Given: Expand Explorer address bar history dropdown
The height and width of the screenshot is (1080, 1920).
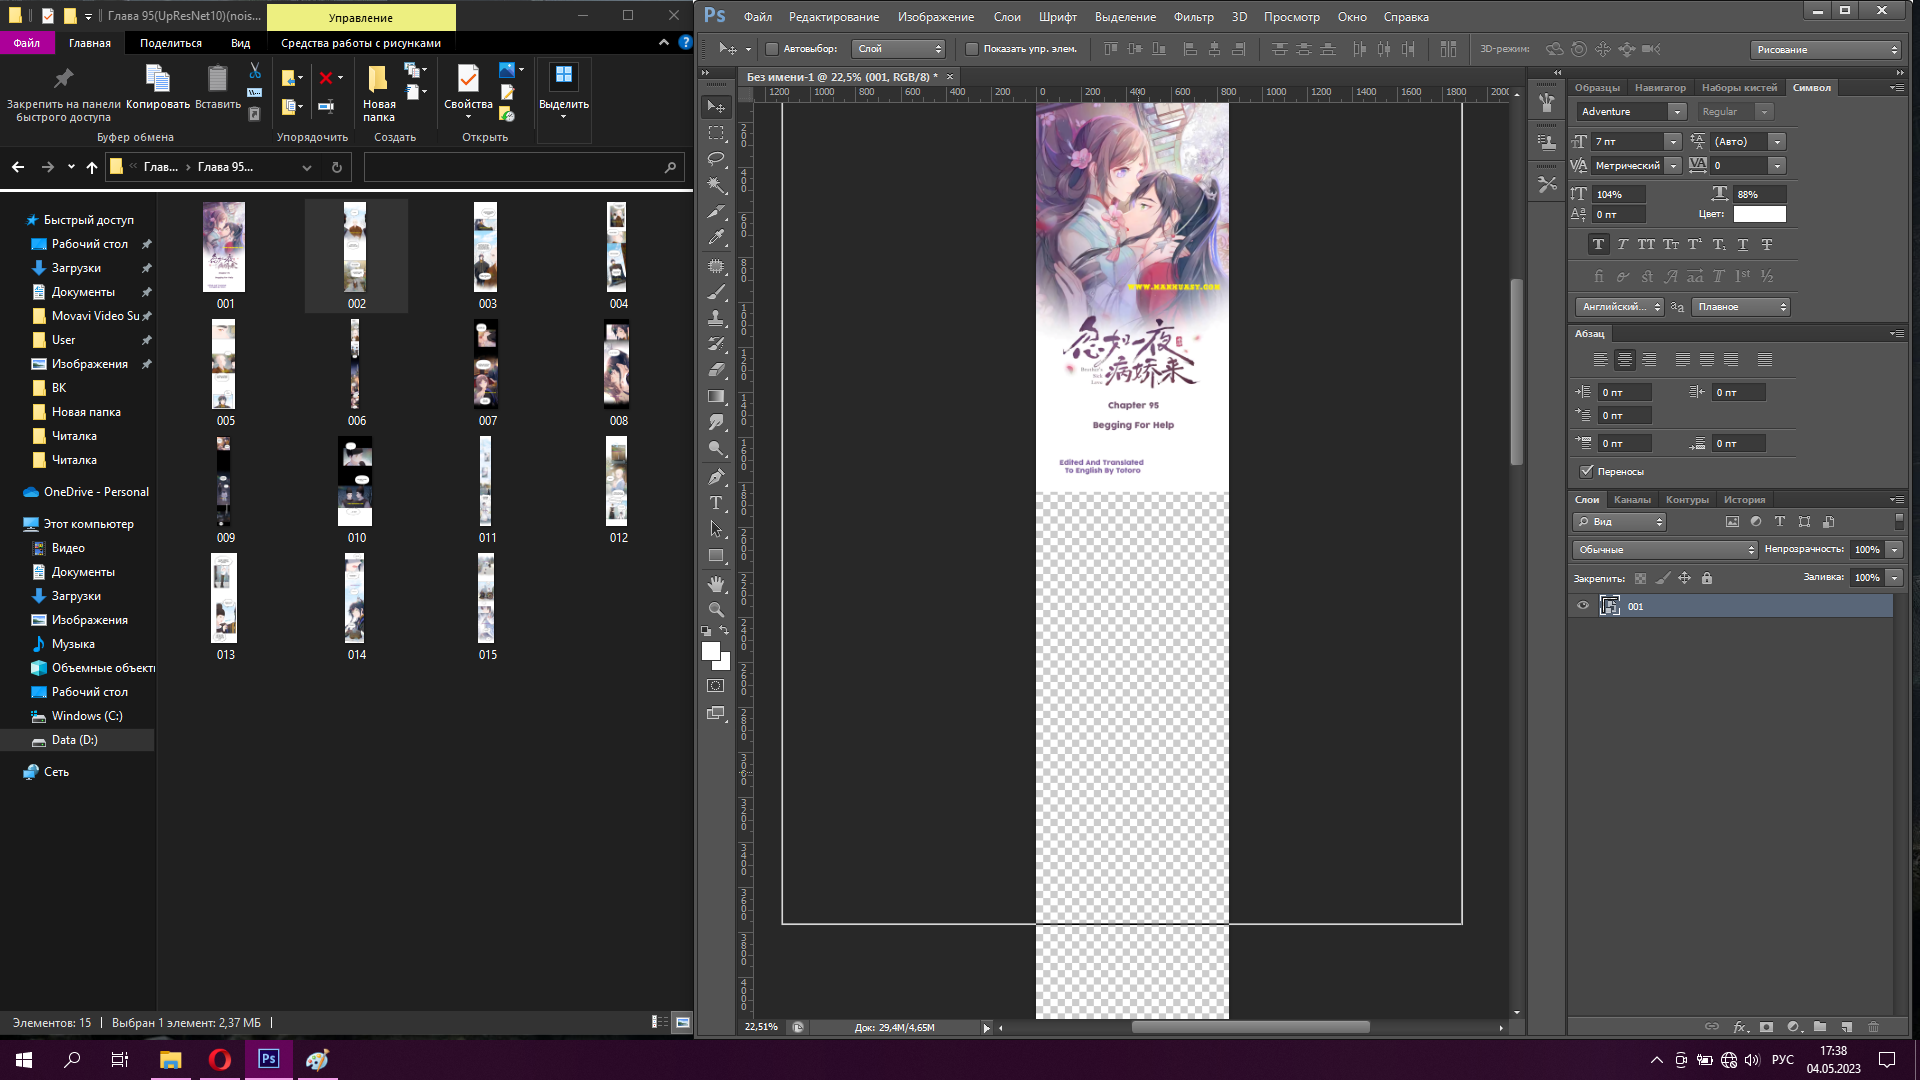Looking at the screenshot, I should click(x=307, y=168).
